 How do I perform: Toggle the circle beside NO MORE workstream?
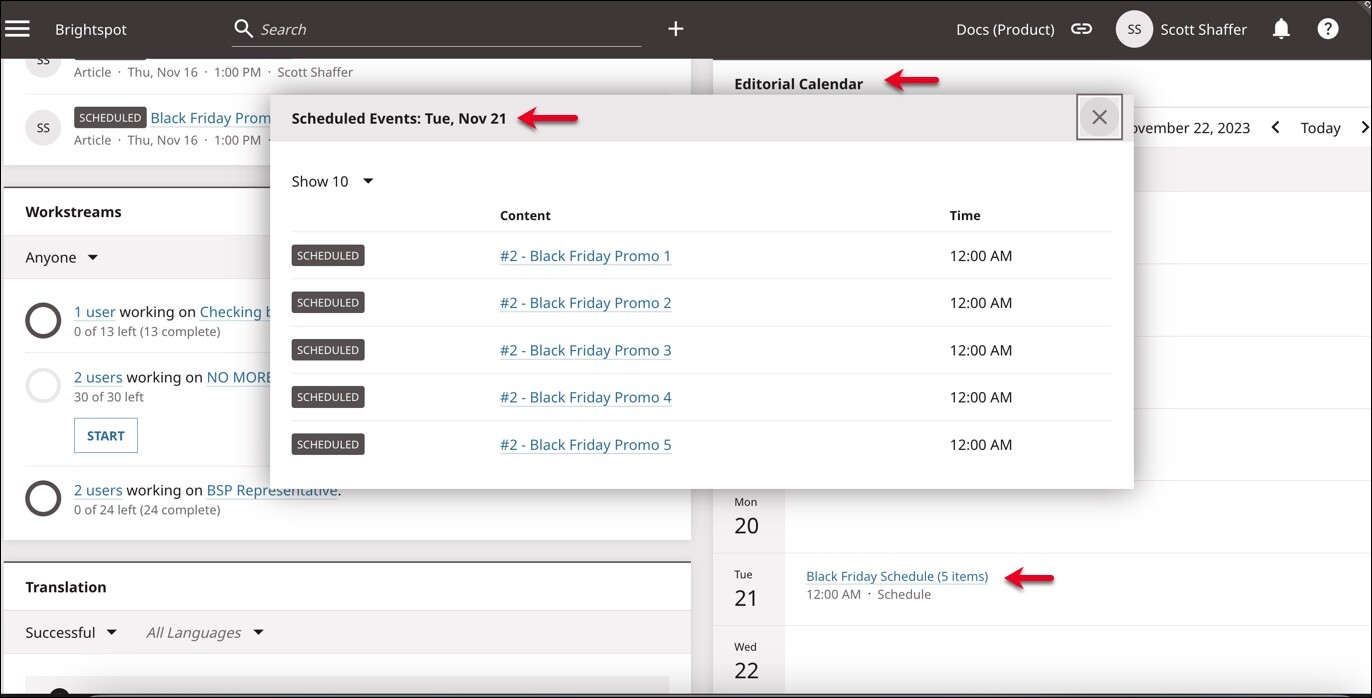(43, 385)
